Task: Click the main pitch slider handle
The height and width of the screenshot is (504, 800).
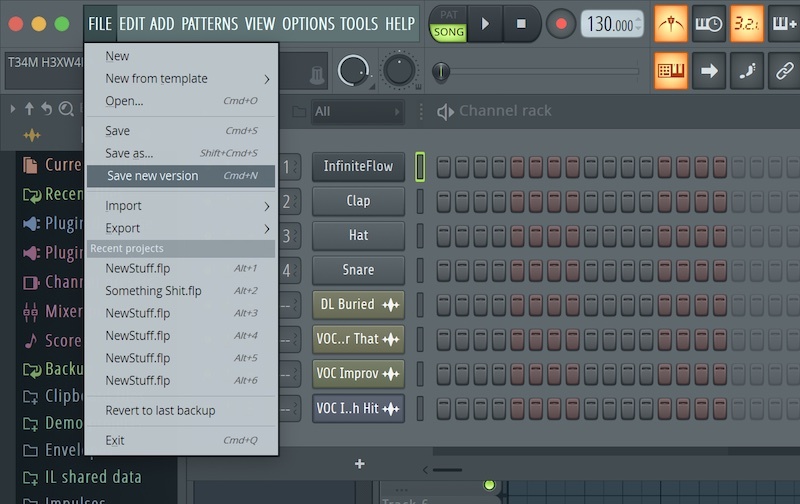Action: (440, 71)
